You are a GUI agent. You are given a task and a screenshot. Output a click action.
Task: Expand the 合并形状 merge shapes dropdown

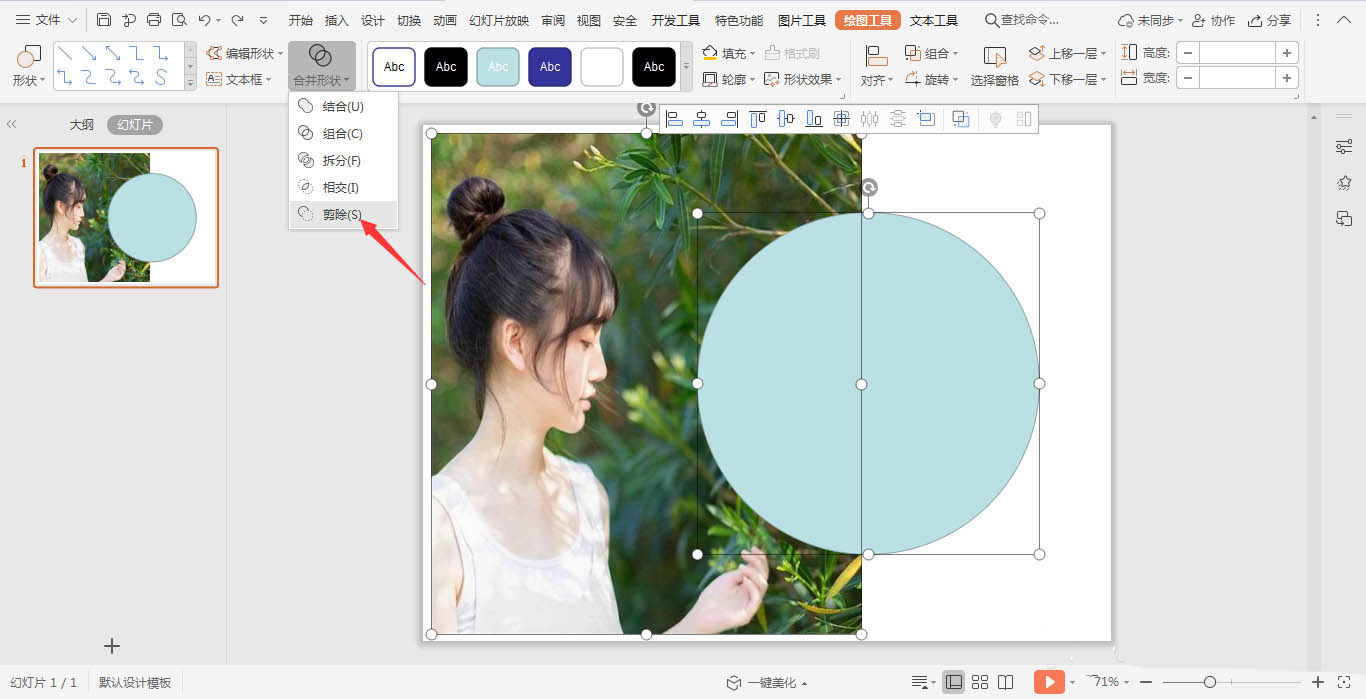click(322, 66)
